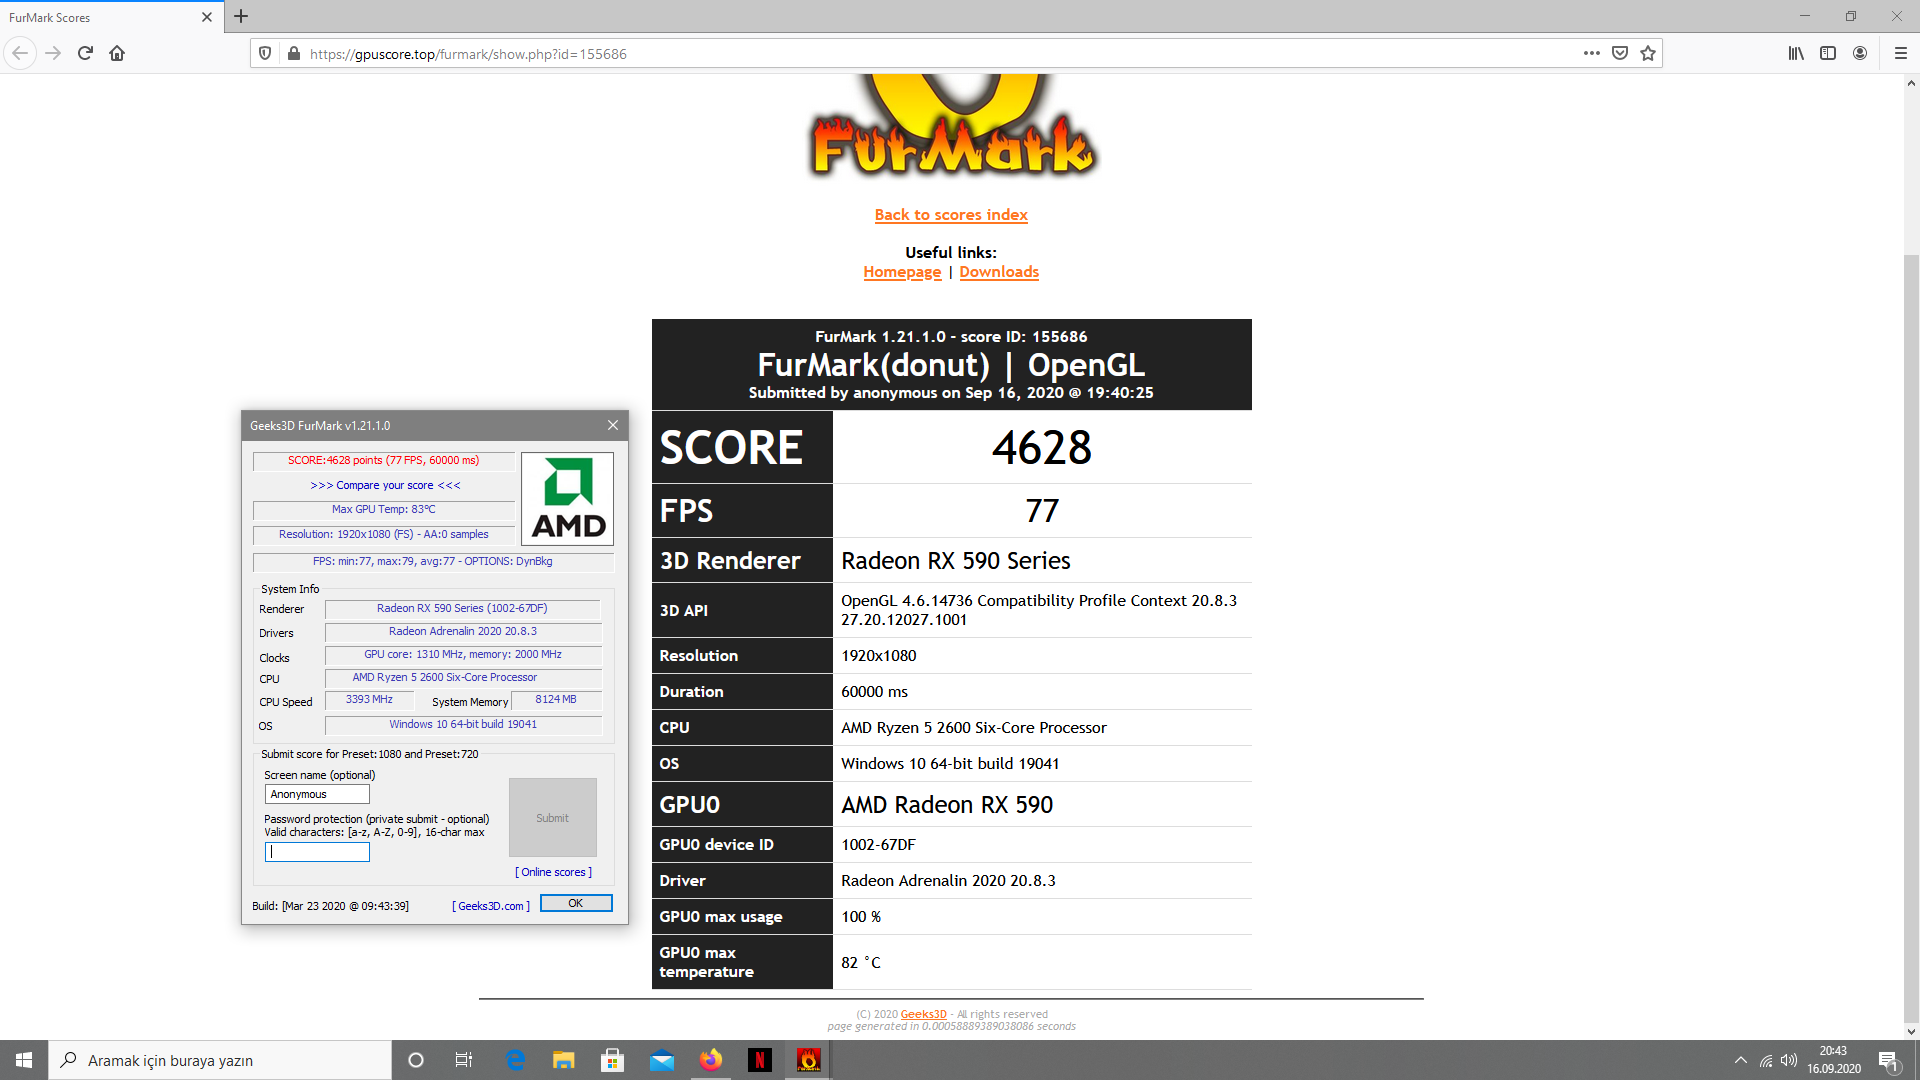
Task: Click the Submit button in FurMark dialog
Action: click(x=553, y=818)
